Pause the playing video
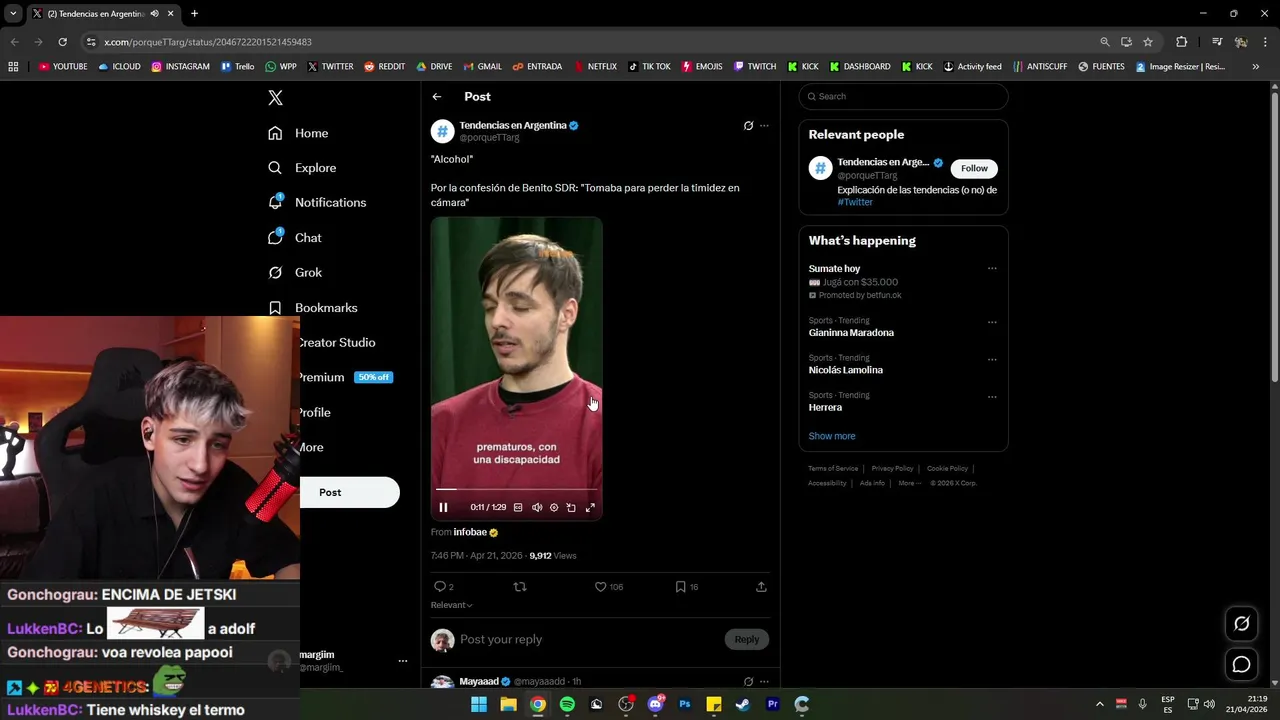1280x720 pixels. (x=444, y=507)
